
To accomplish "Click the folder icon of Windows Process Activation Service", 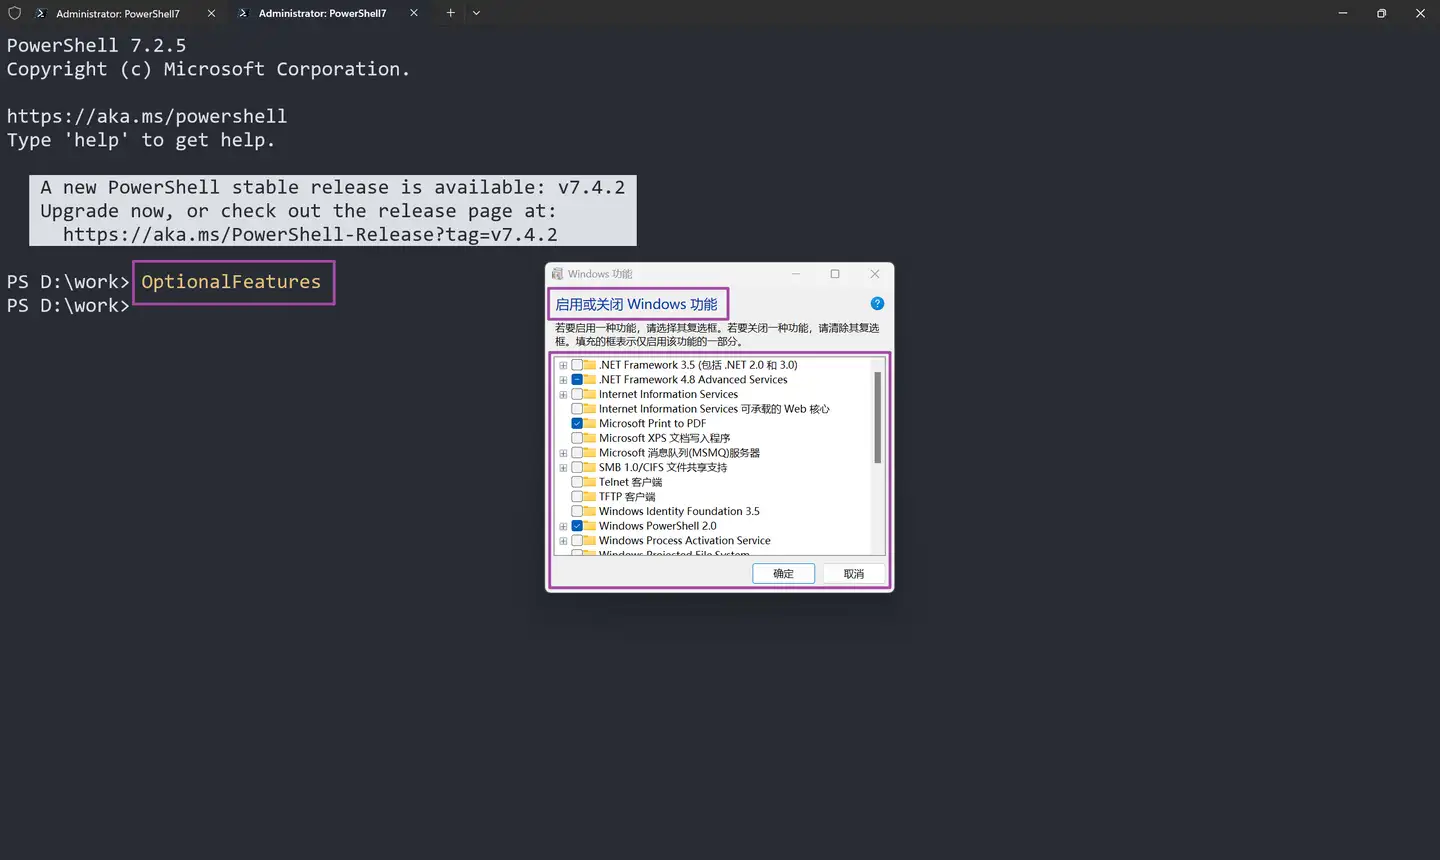I will click(590, 540).
